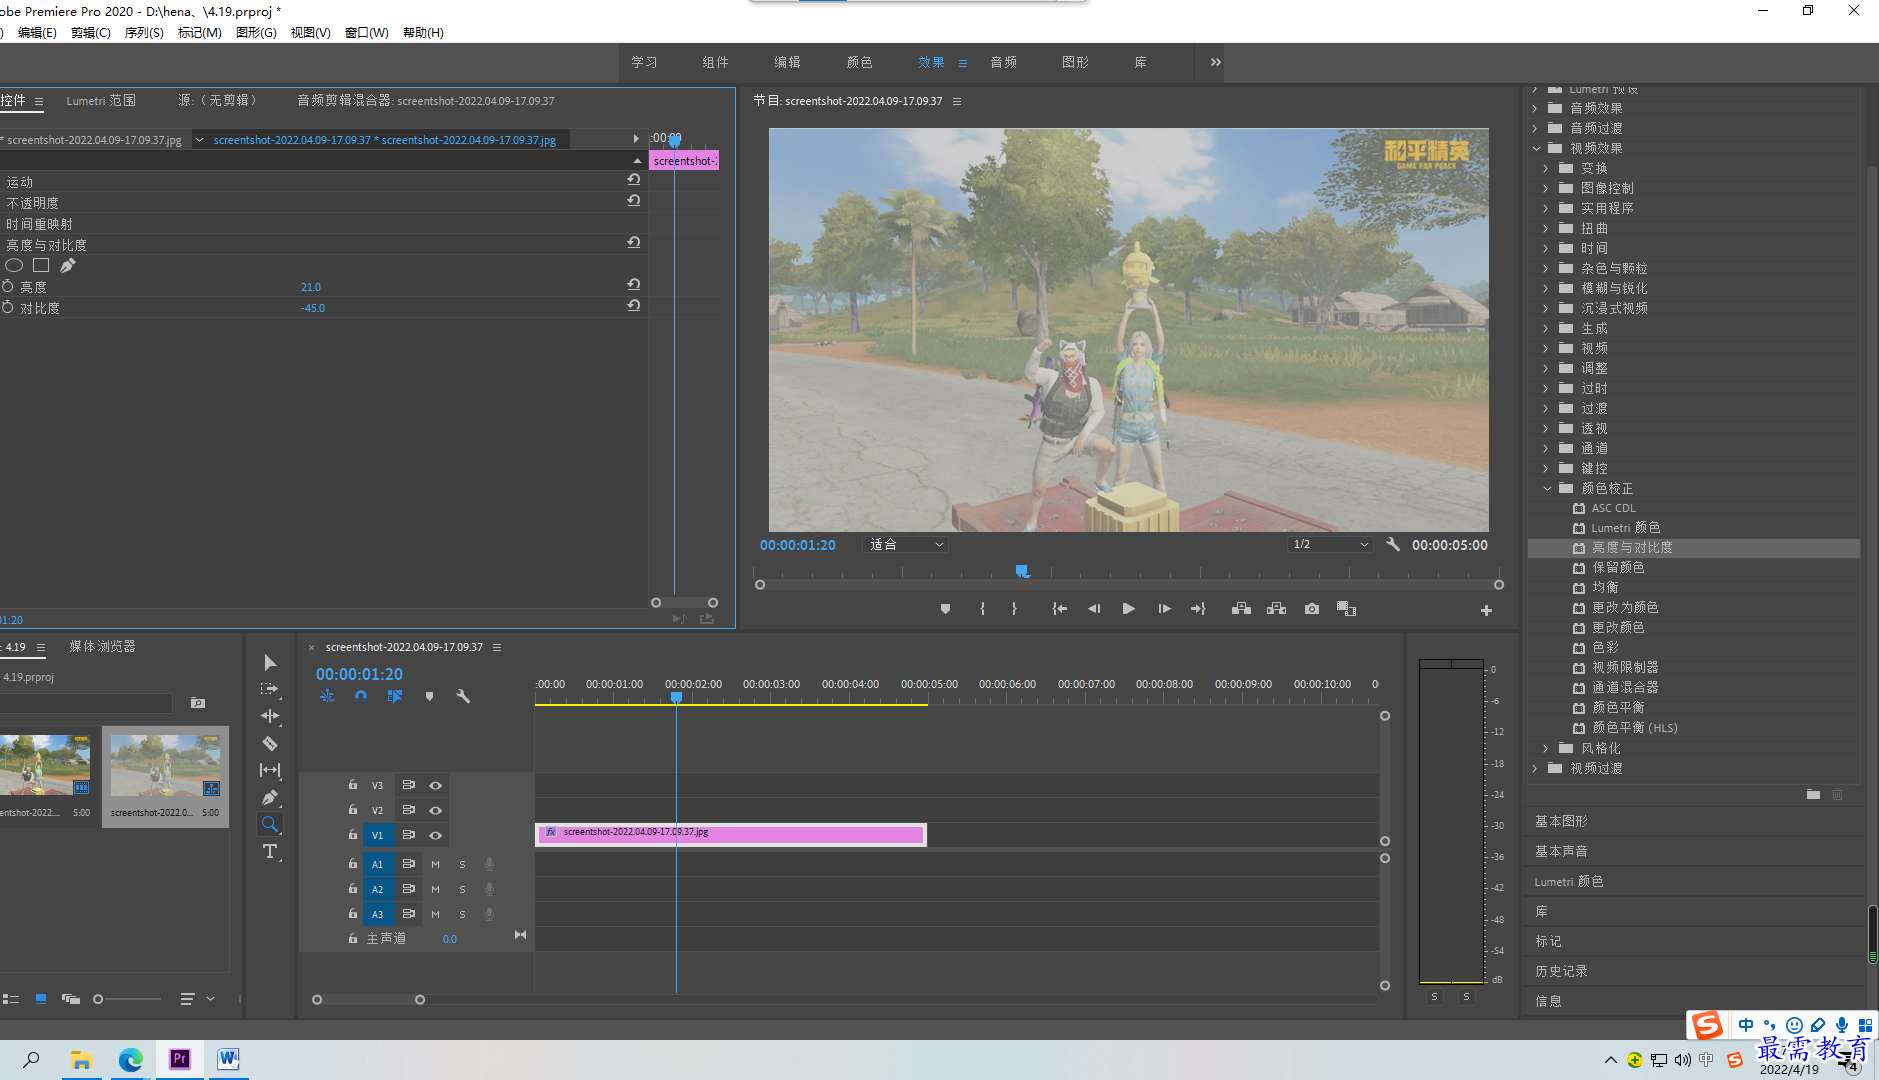Open the 1/2 playback resolution dropdown

1329,544
